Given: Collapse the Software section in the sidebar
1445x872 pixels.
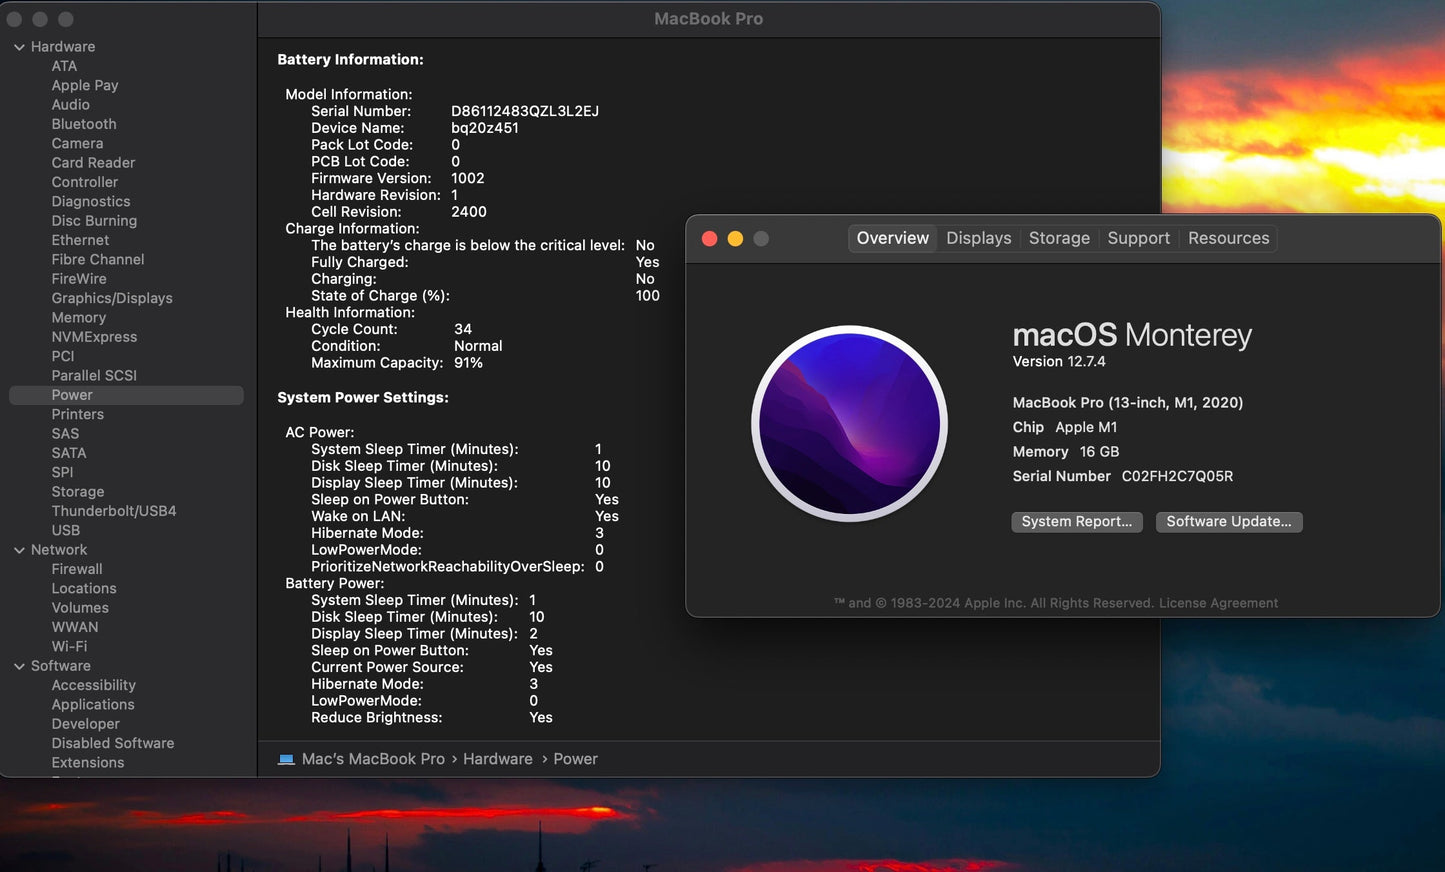Looking at the screenshot, I should (x=18, y=665).
